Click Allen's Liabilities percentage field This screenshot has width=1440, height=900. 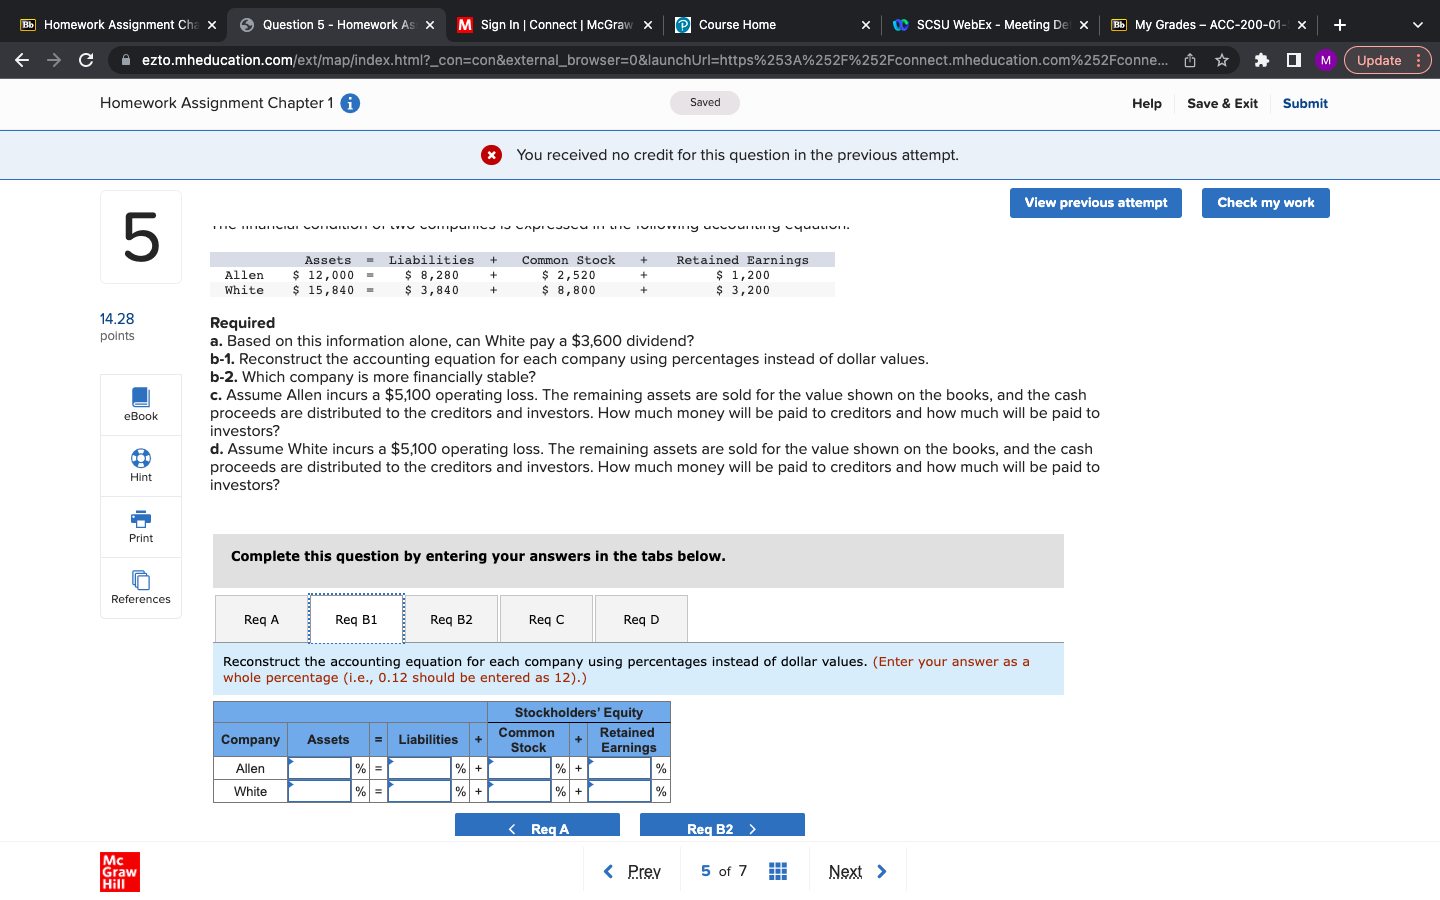420,768
